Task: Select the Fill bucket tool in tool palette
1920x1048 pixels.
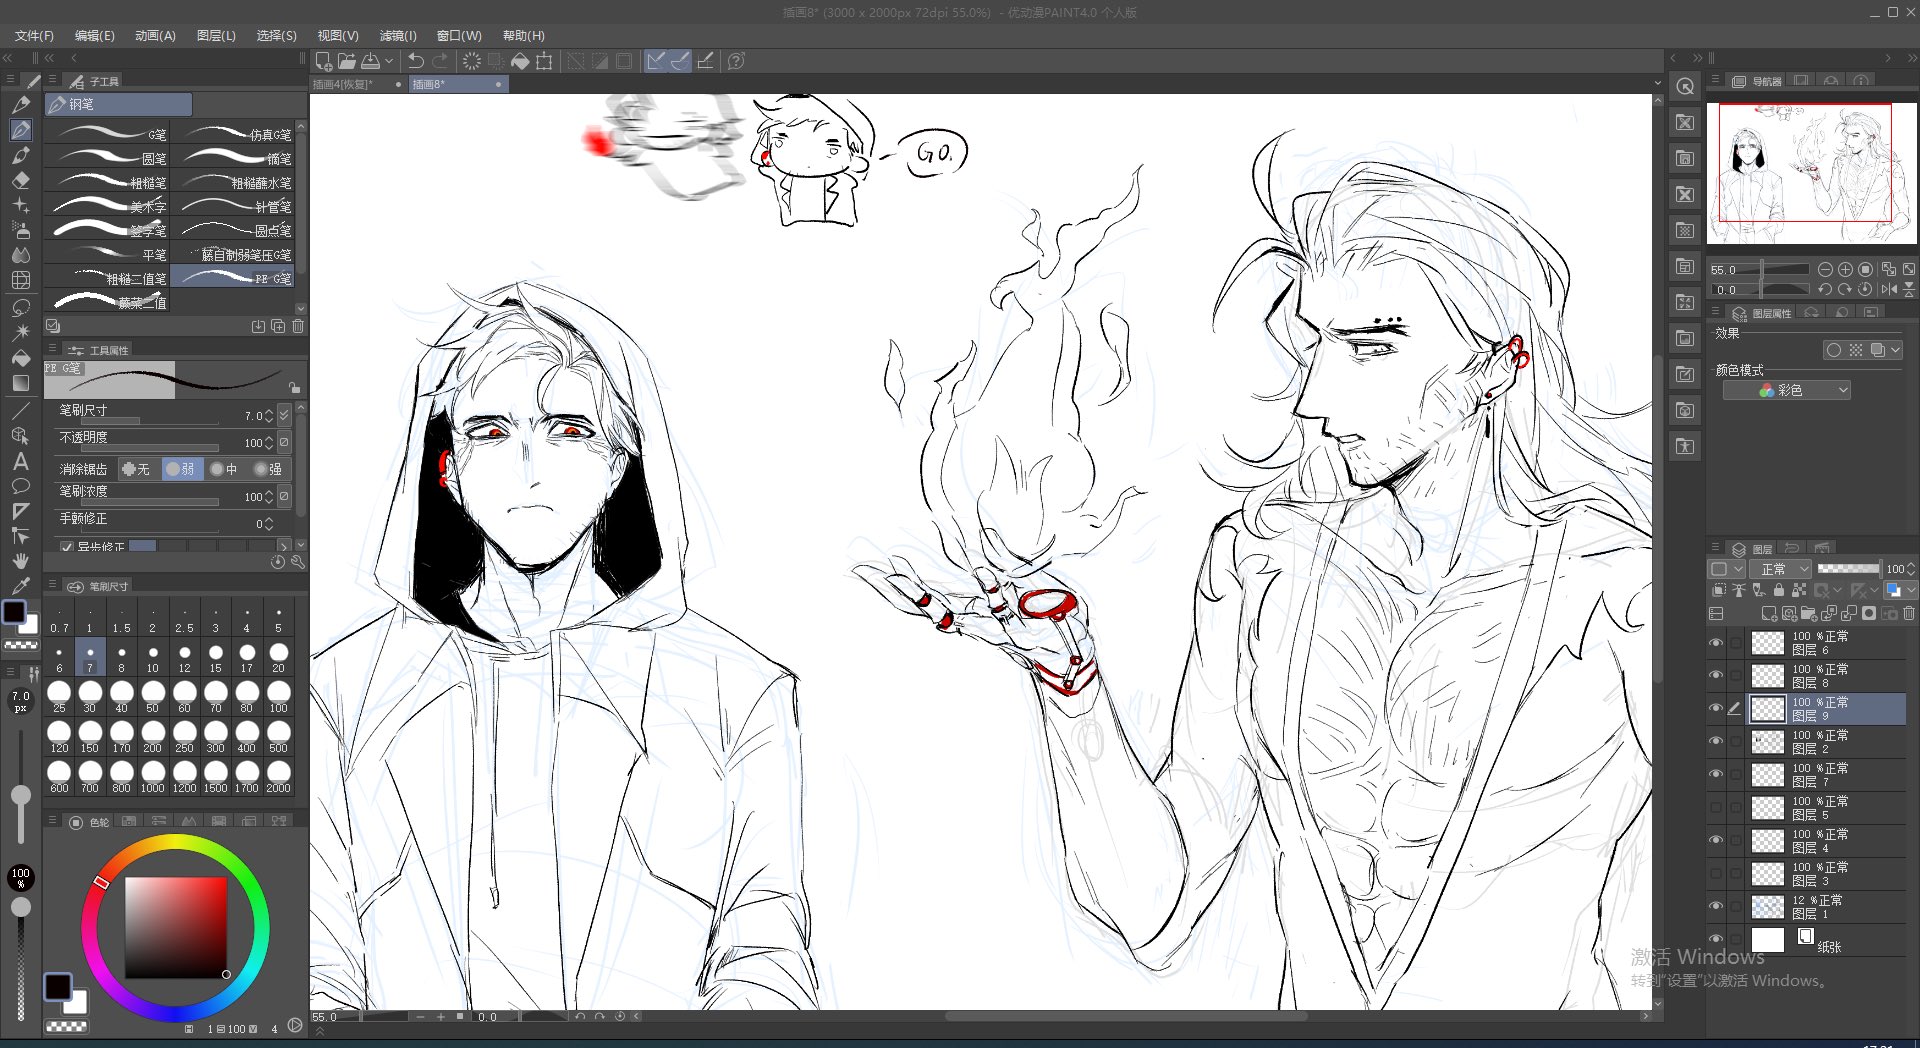Action: pyautogui.click(x=20, y=357)
